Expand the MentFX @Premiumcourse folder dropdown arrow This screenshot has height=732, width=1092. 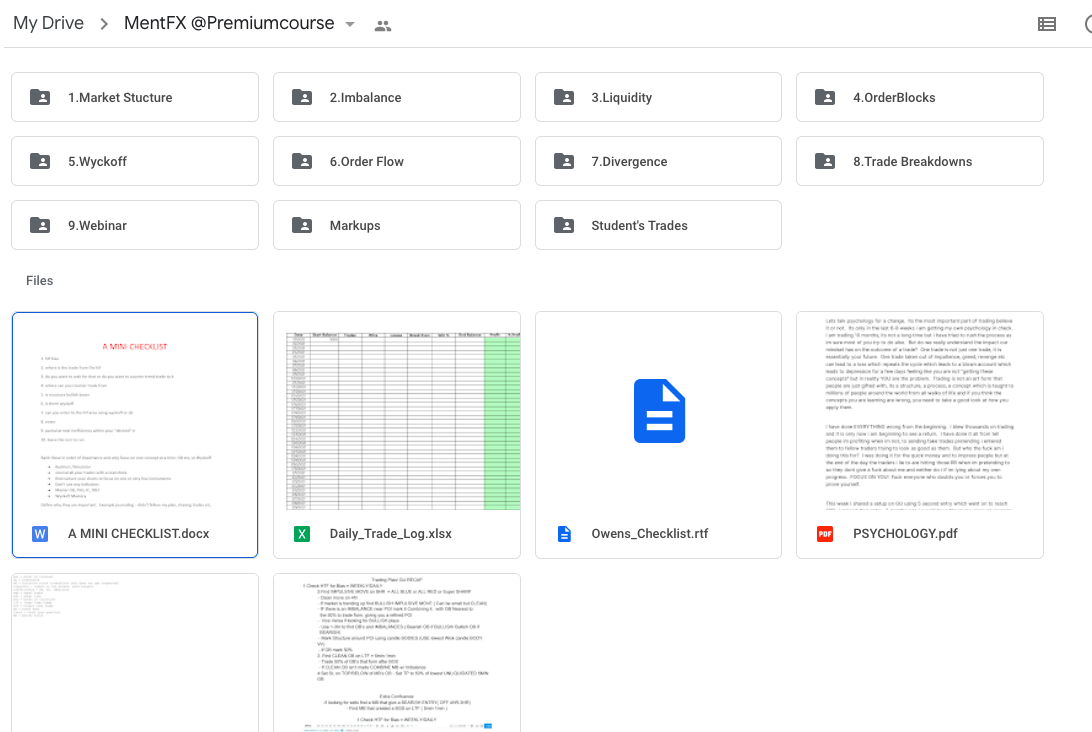pyautogui.click(x=350, y=25)
